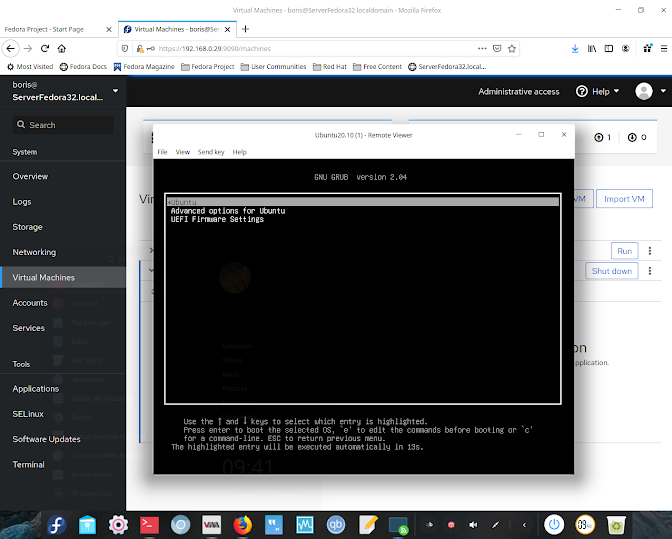Open Red Hat bookmarks folder

coord(330,66)
